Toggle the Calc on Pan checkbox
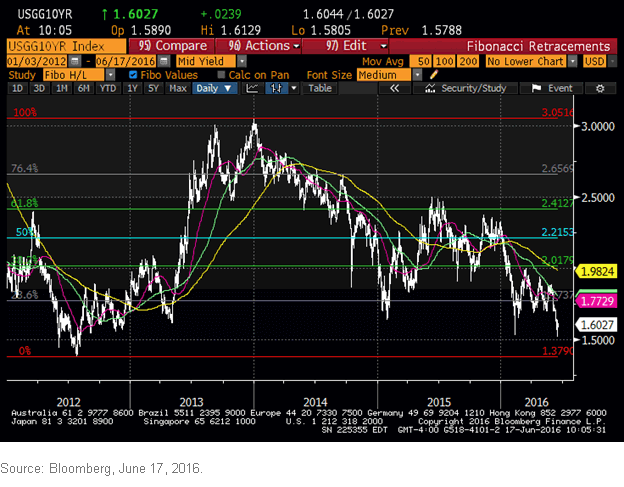The image size is (624, 487). tap(221, 74)
